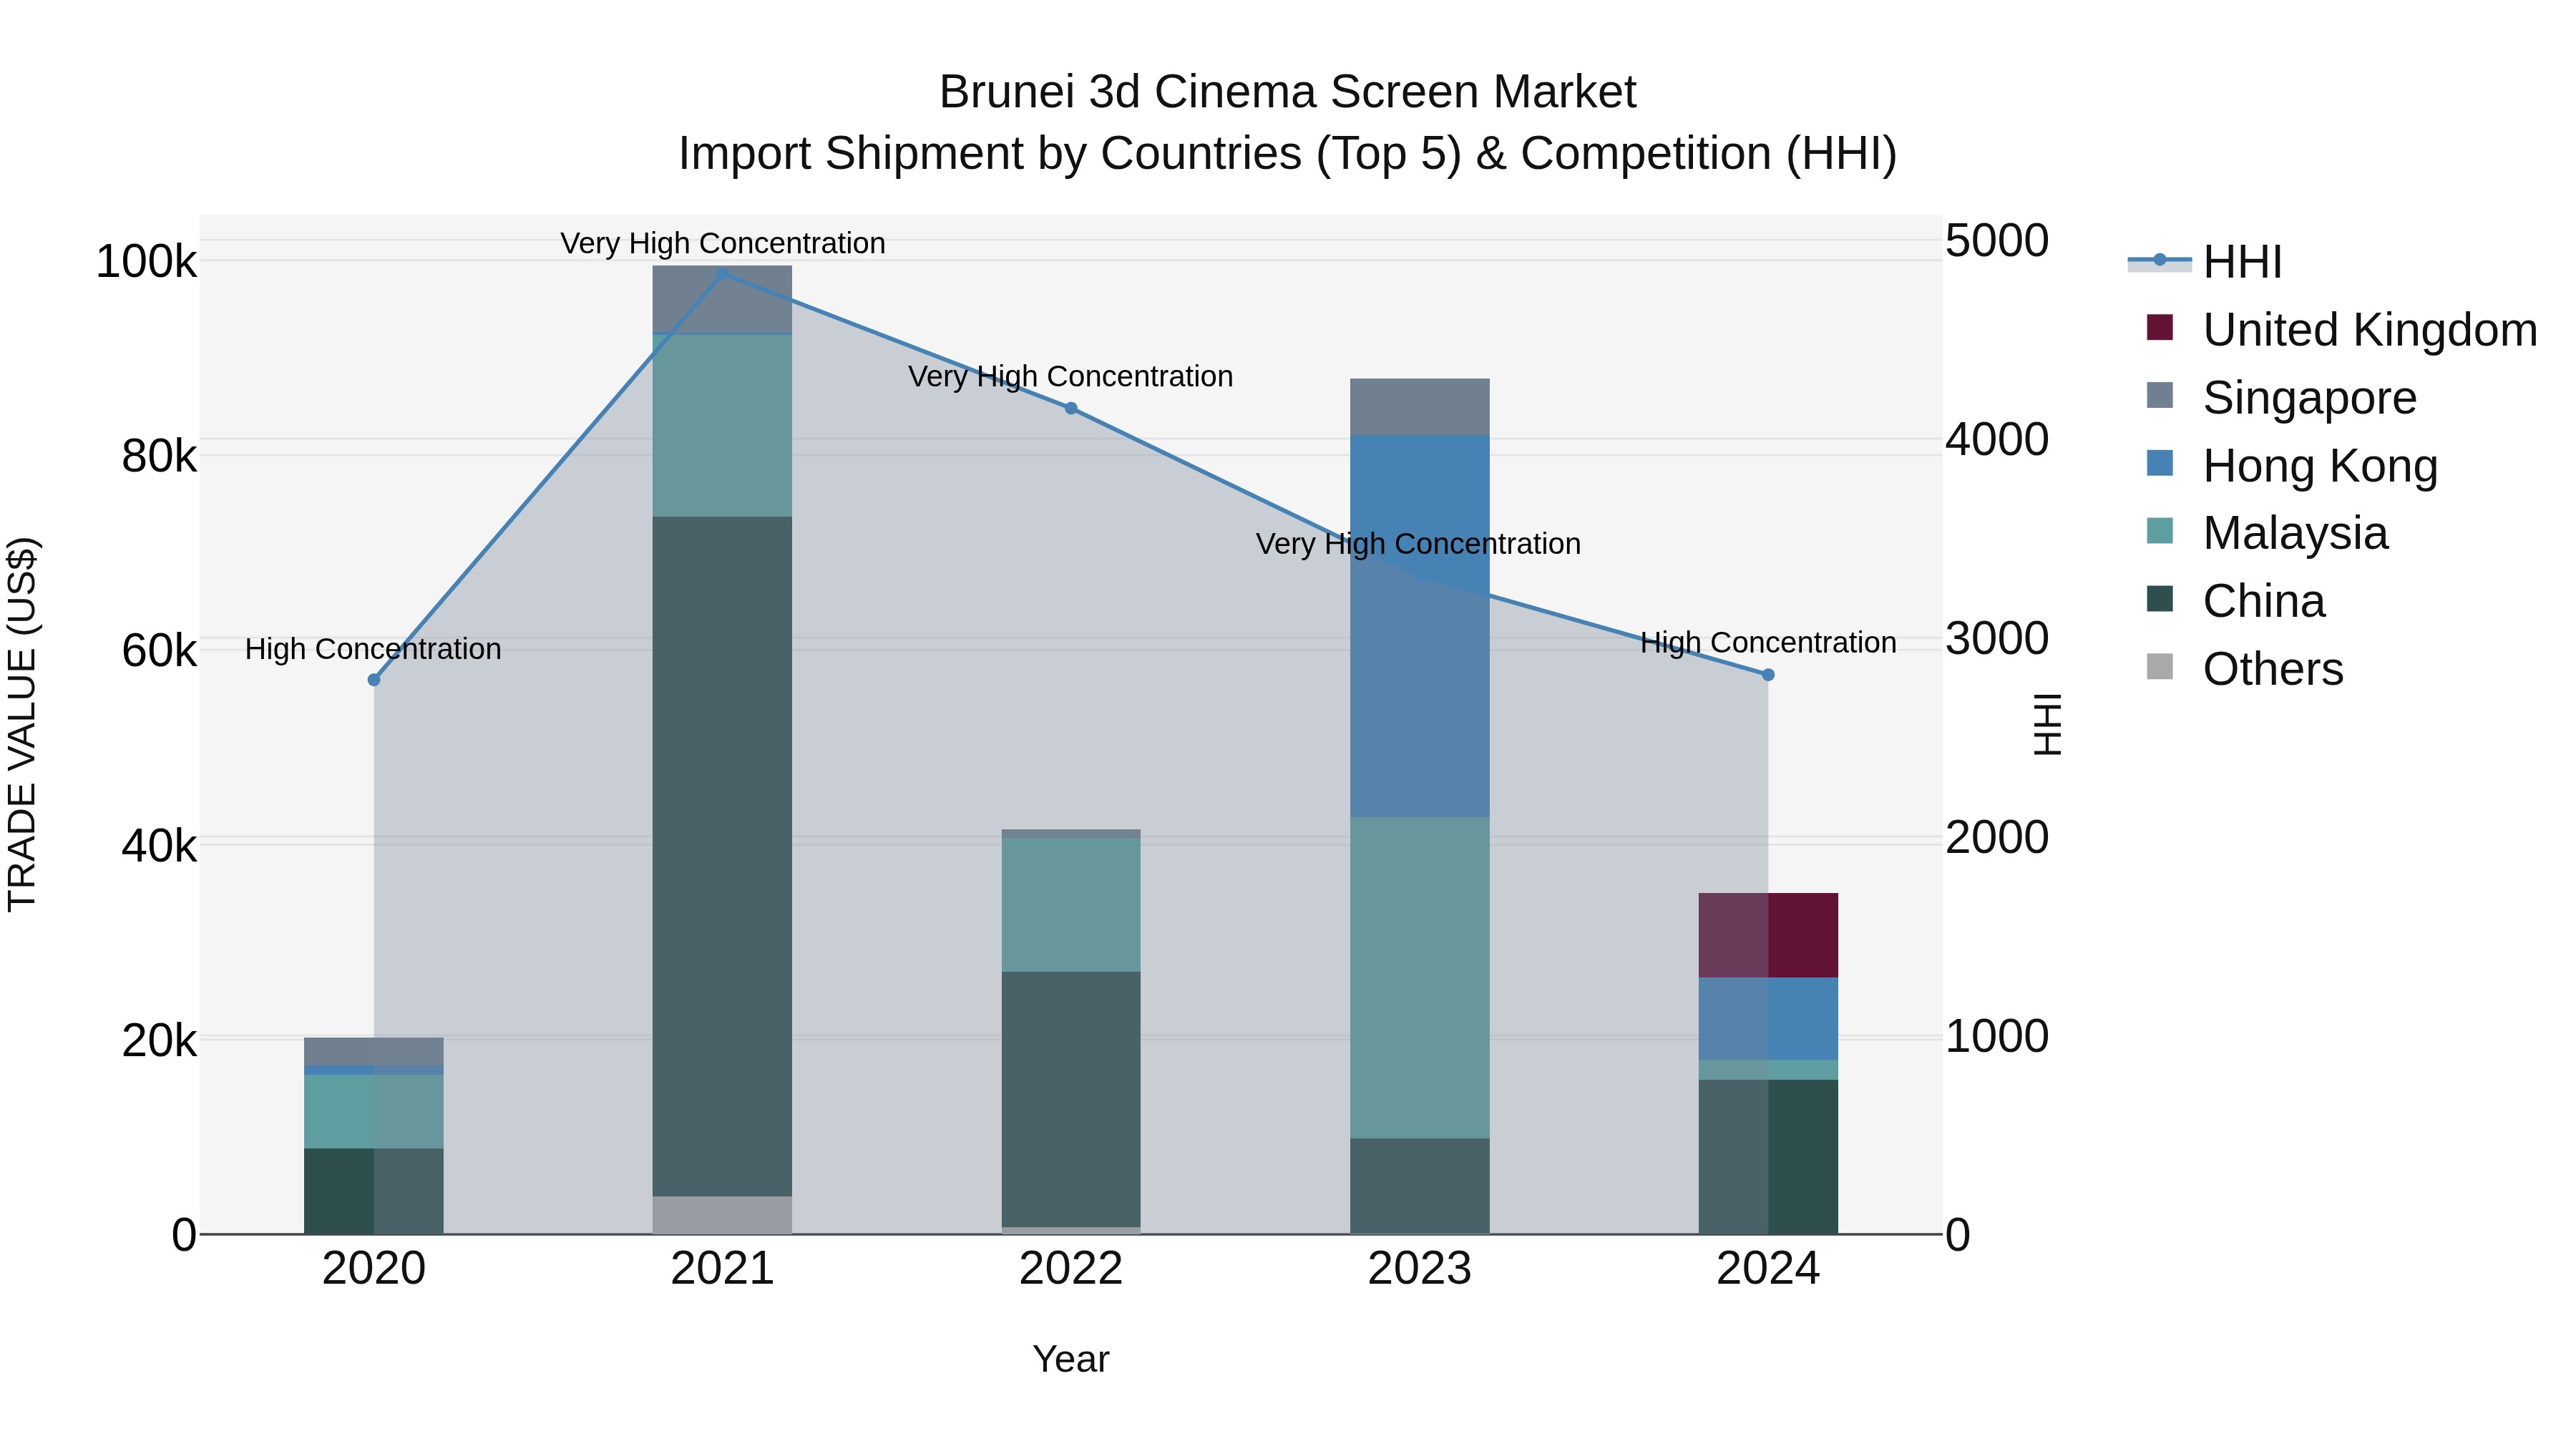Image resolution: width=2576 pixels, height=1449 pixels.
Task: Toggle the HHI legend entry
Action: point(2205,262)
